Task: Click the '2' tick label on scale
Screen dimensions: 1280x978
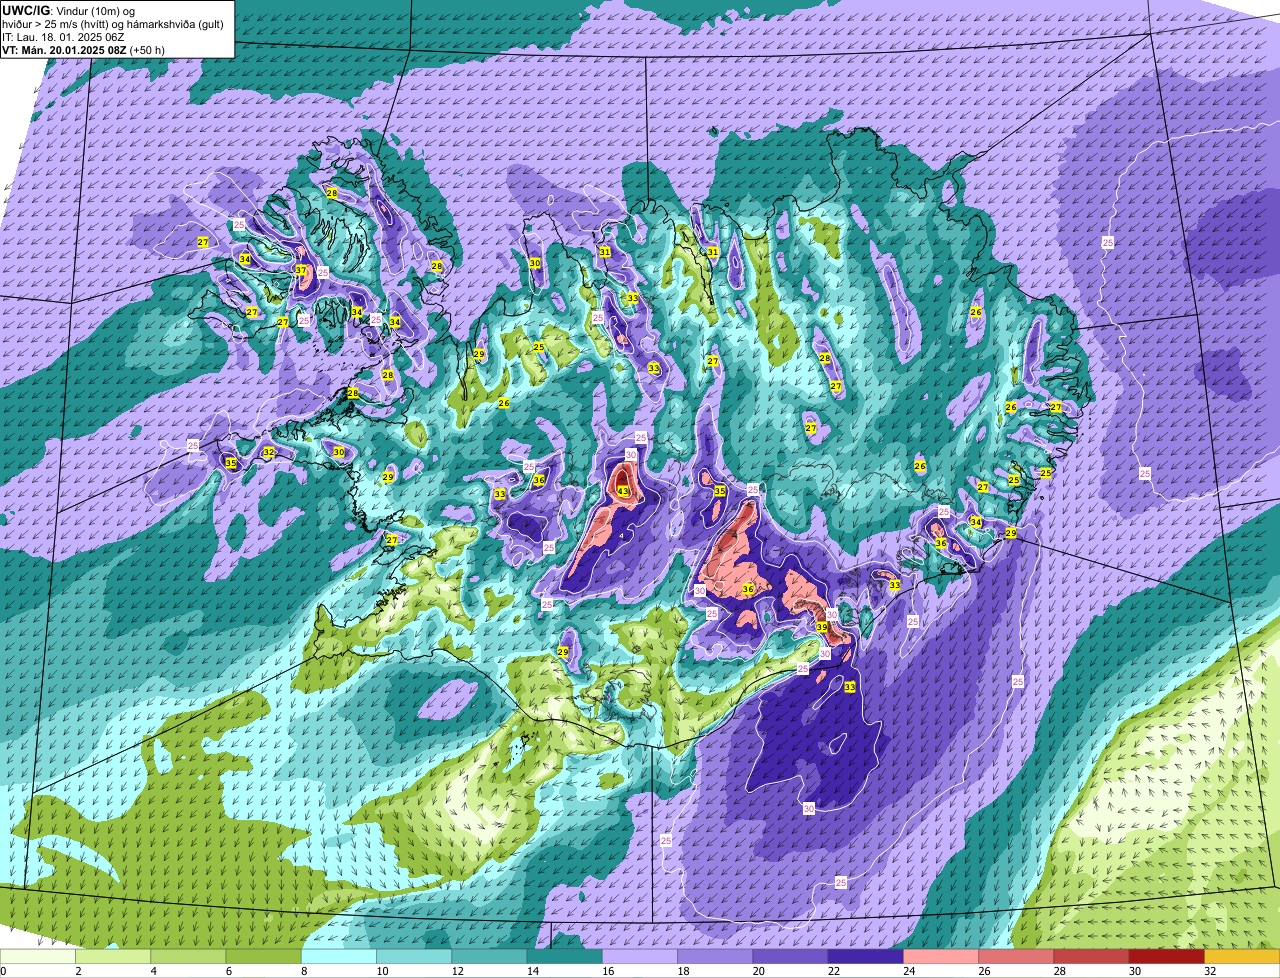Action: [x=76, y=971]
